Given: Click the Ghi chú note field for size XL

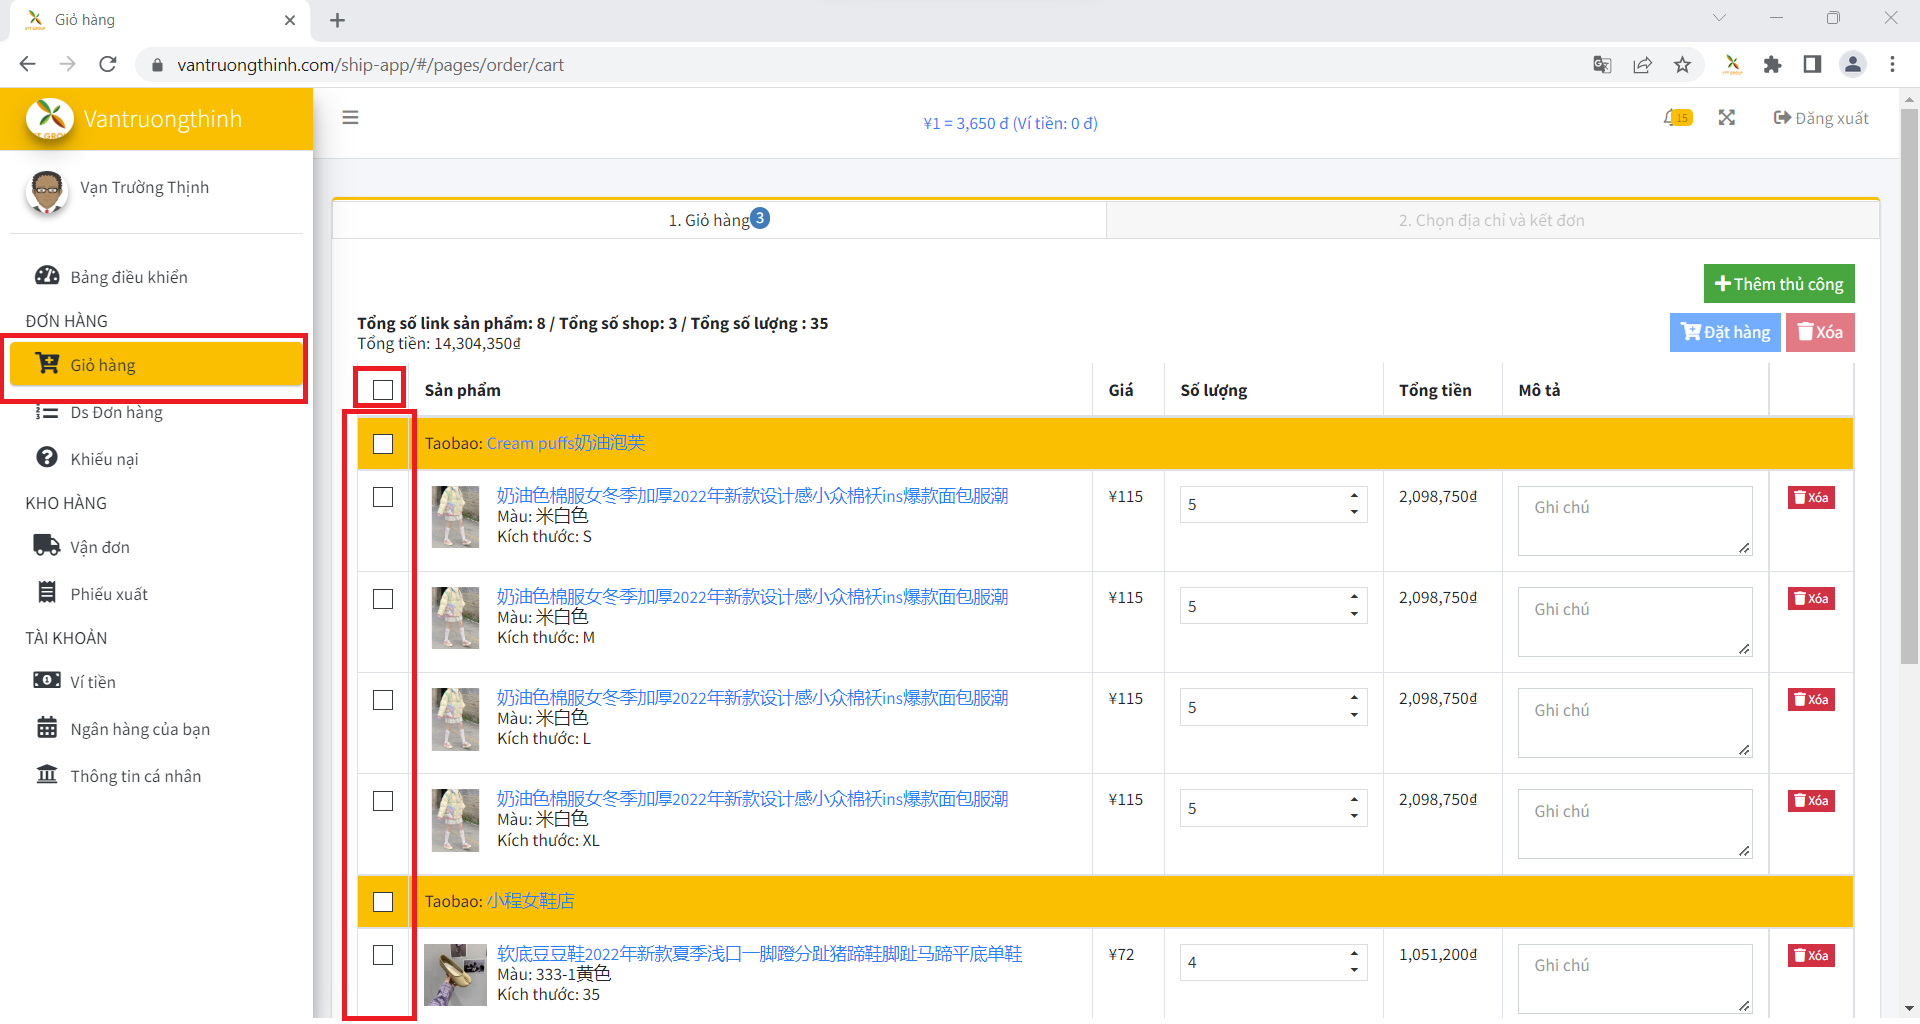Looking at the screenshot, I should coord(1635,824).
